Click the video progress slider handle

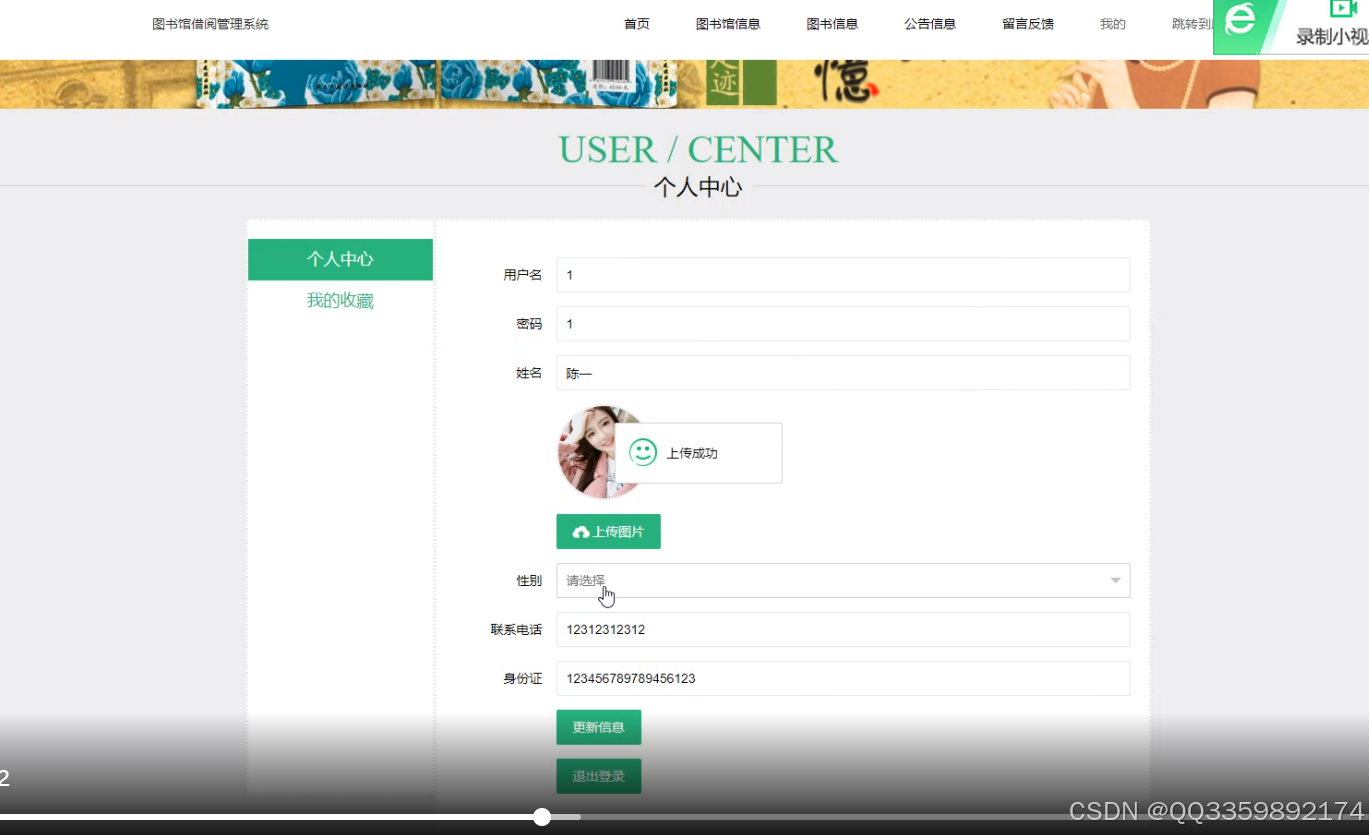coord(542,817)
